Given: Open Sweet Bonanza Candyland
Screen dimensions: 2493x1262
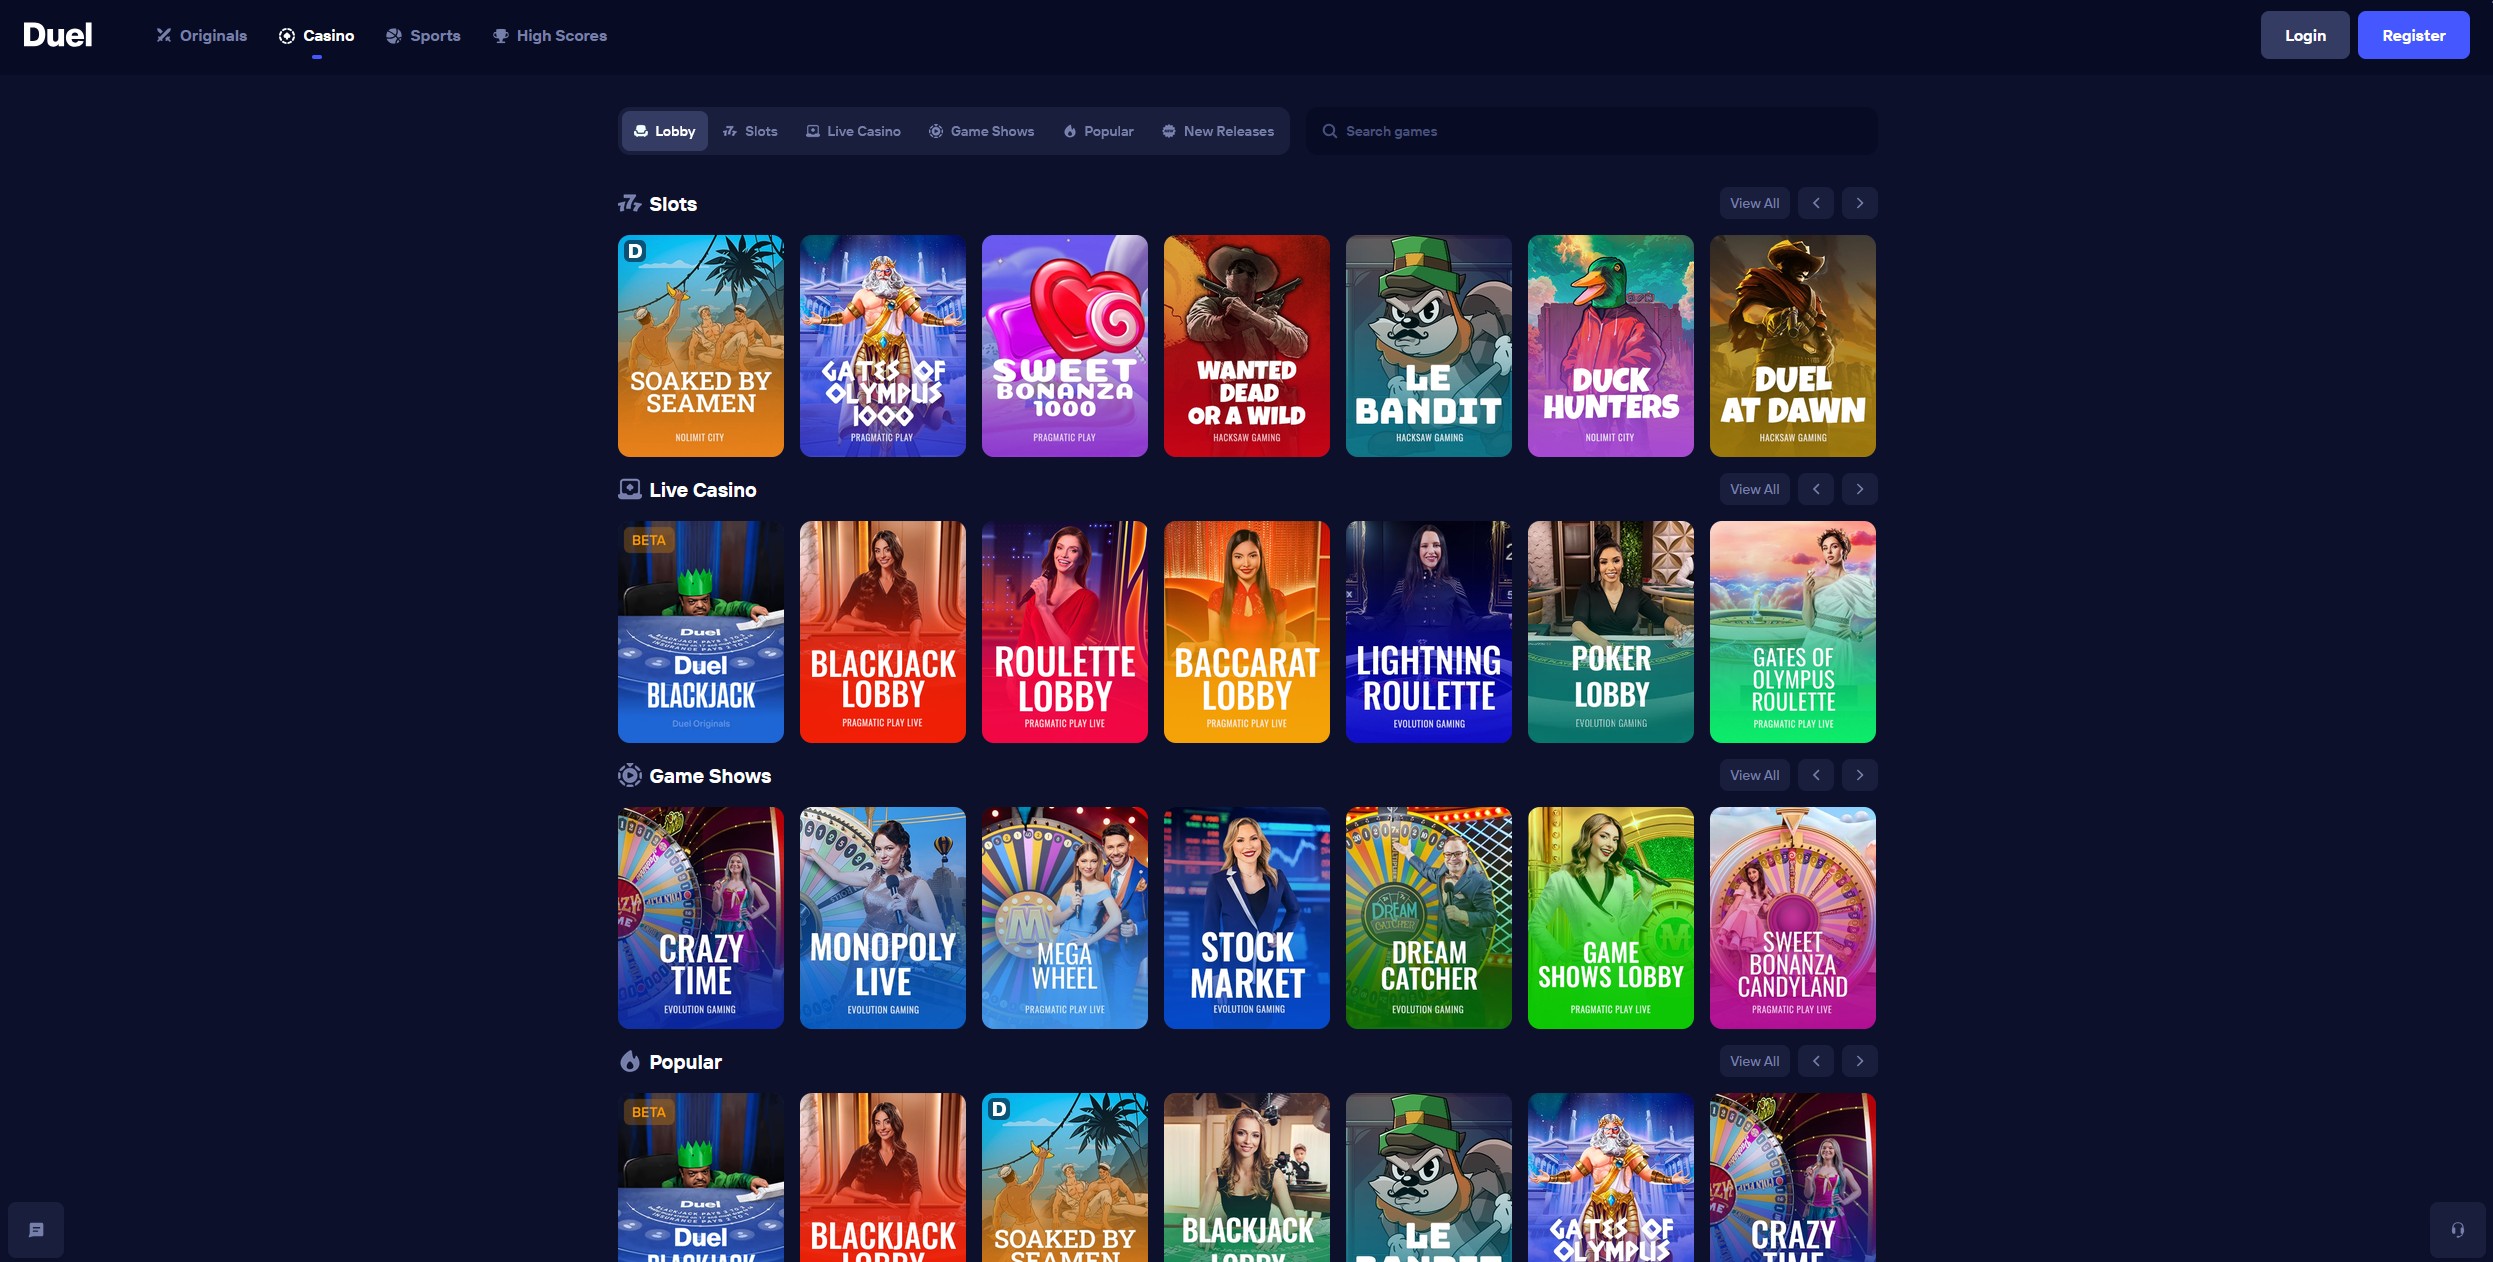Looking at the screenshot, I should pos(1793,918).
